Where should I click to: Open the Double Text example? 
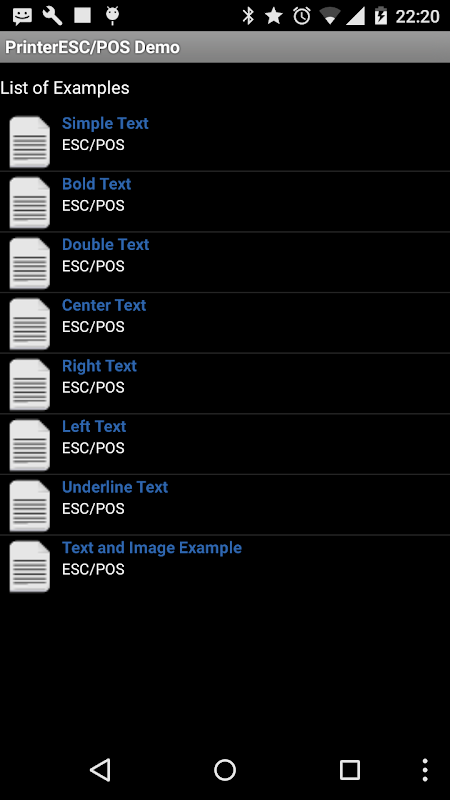click(225, 263)
